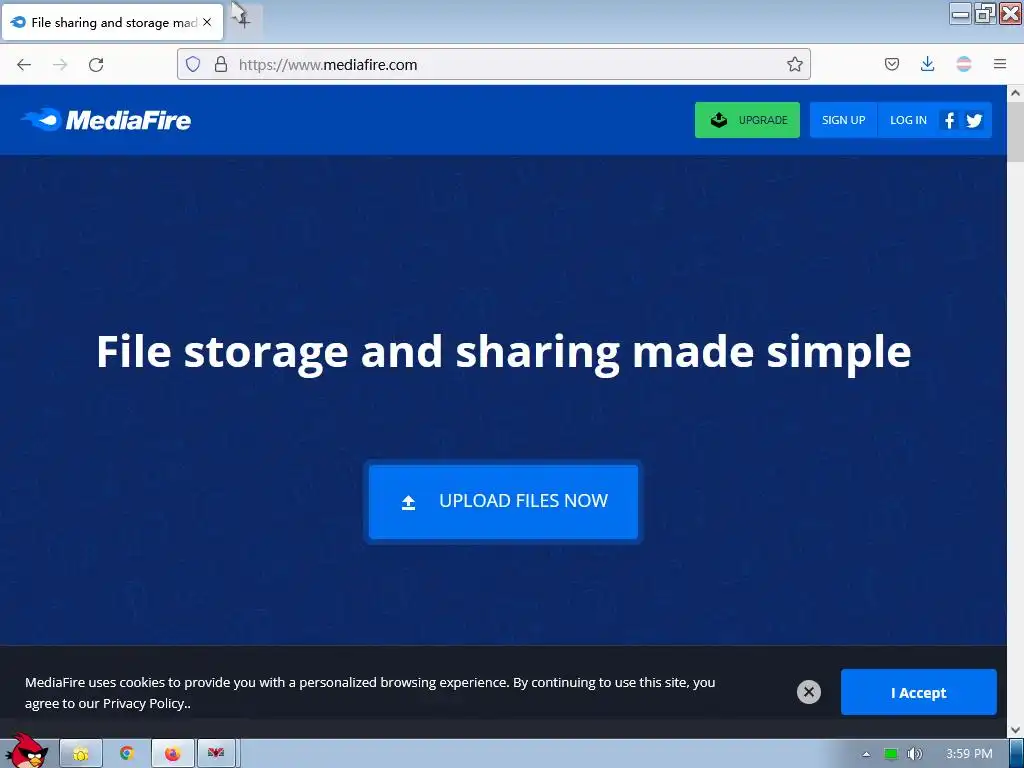
Task: Click the address bar URL field
Action: tap(494, 64)
